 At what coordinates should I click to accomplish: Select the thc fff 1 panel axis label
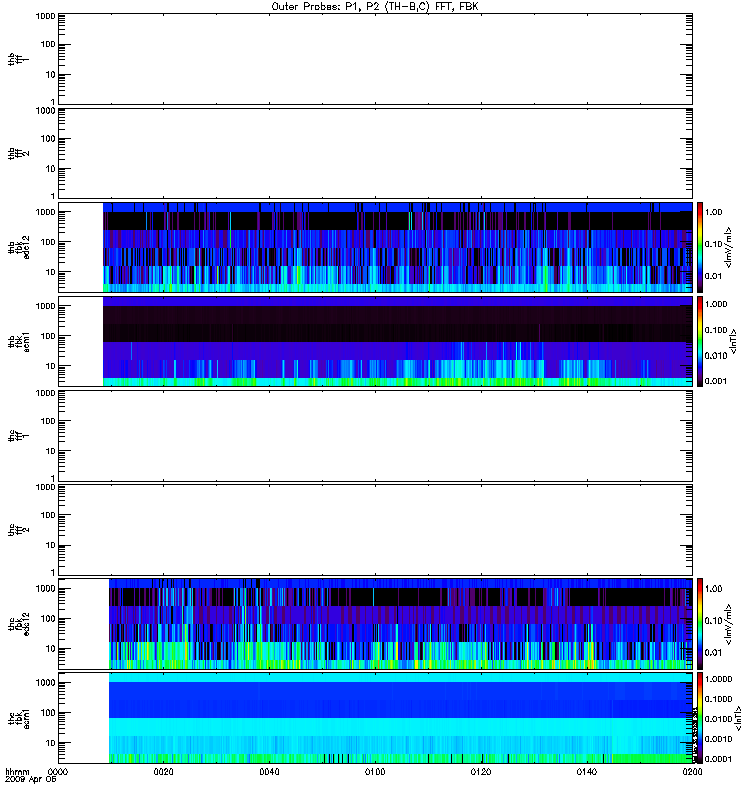pos(18,436)
